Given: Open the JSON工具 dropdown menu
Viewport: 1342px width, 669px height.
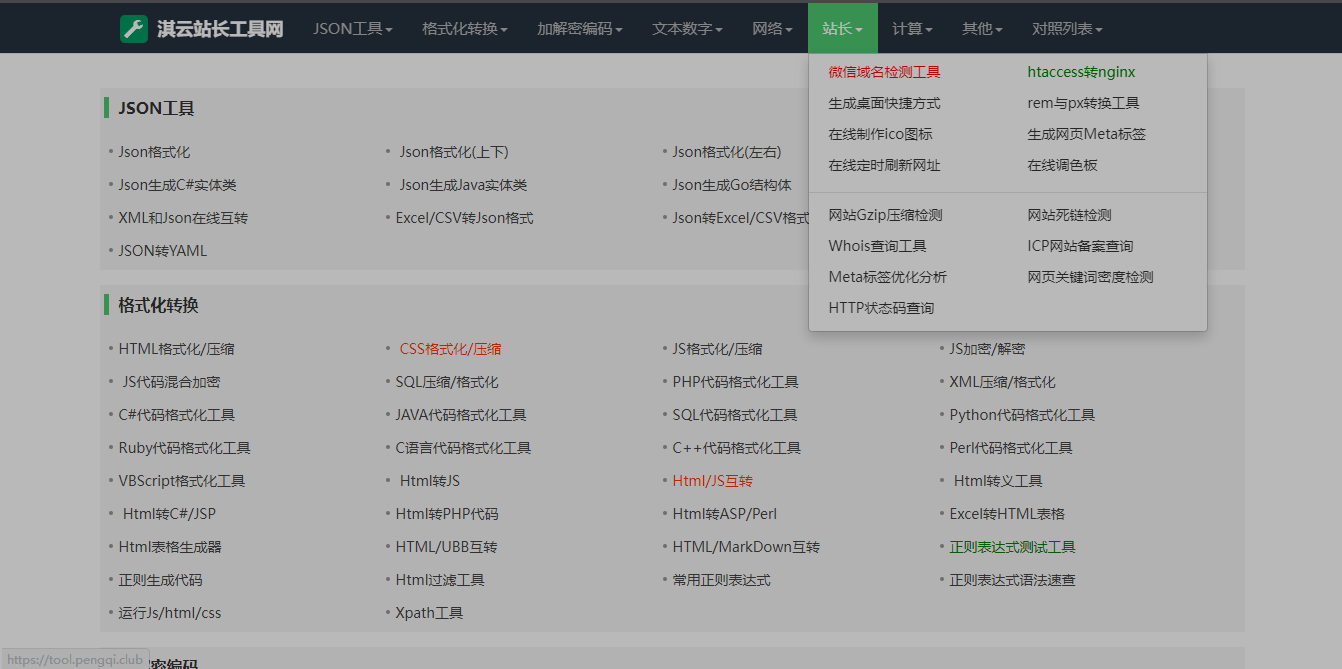Looking at the screenshot, I should coord(352,29).
